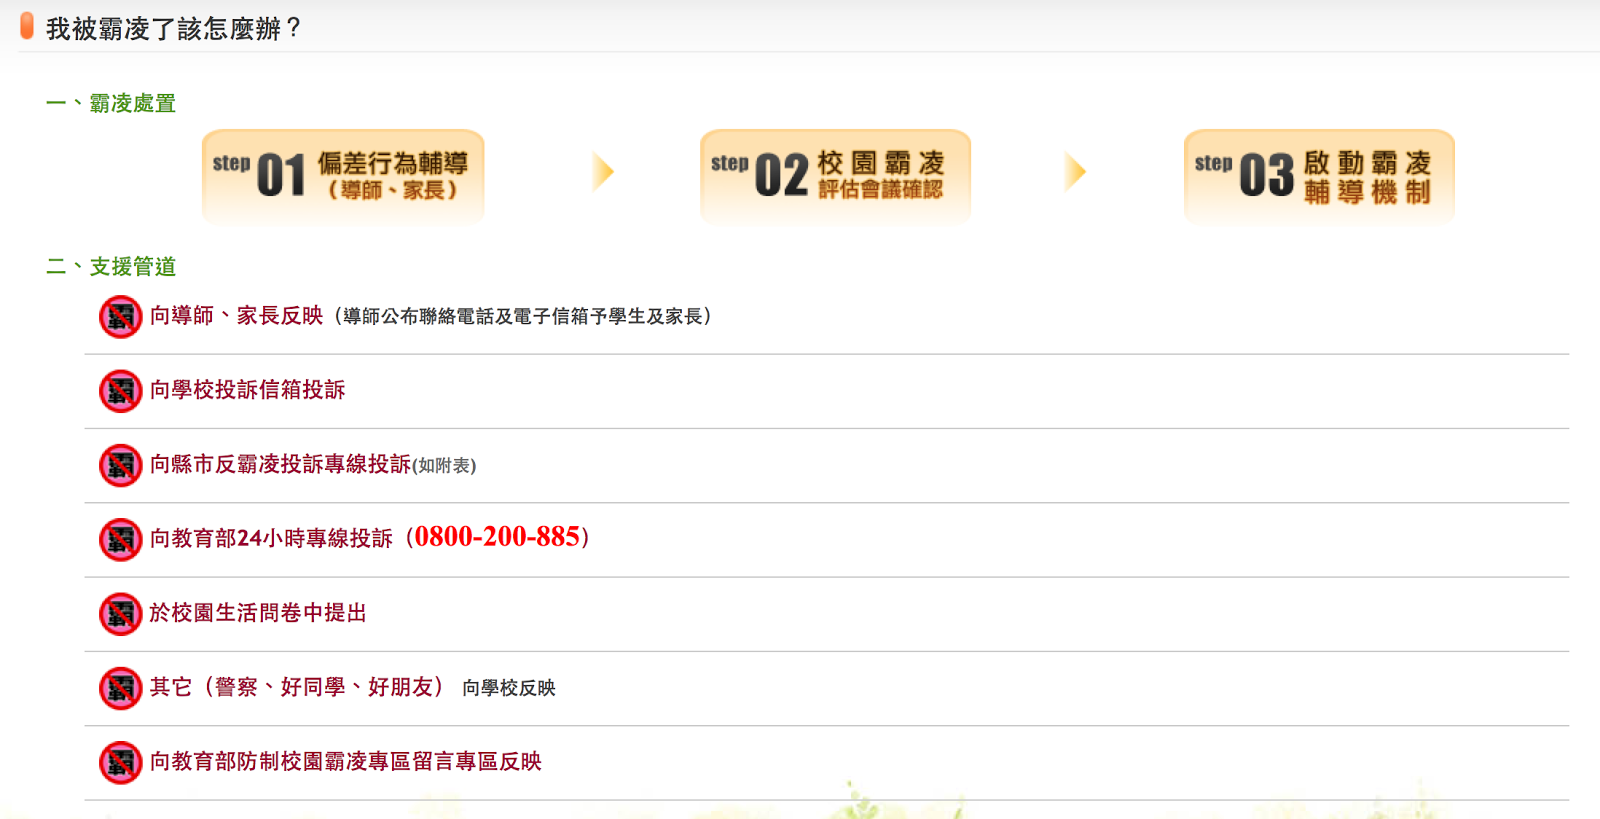Open the 向教育部防制校園霸凌專區留言專區反映 link
This screenshot has height=819, width=1600.
(346, 761)
